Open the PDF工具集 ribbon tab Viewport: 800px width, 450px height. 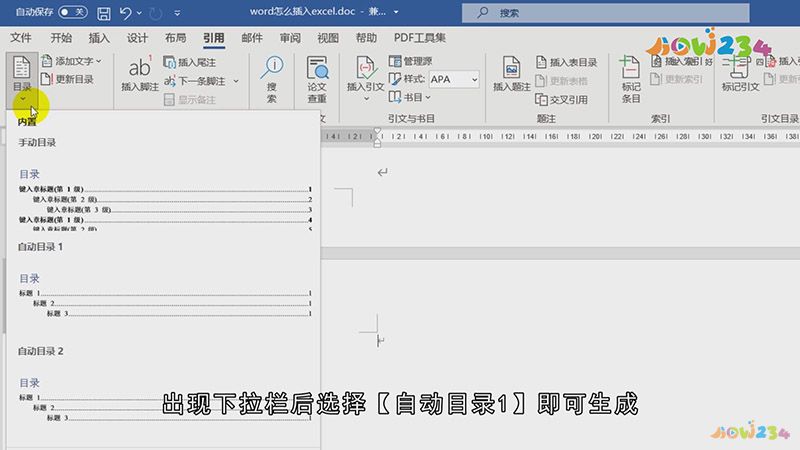[420, 38]
